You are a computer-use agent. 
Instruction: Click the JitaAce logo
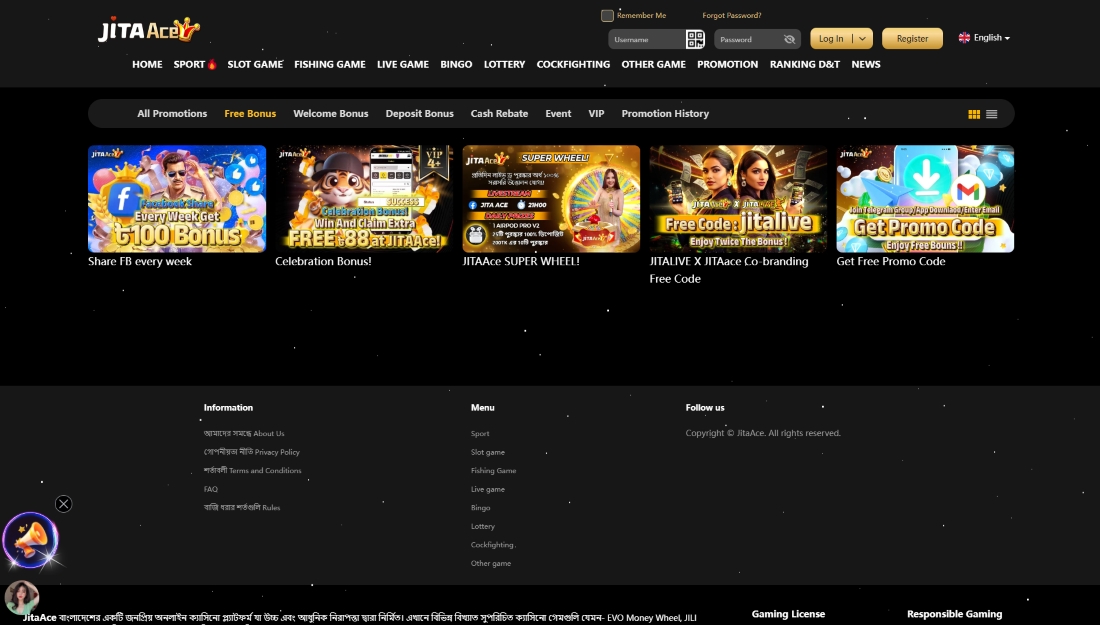click(x=149, y=29)
